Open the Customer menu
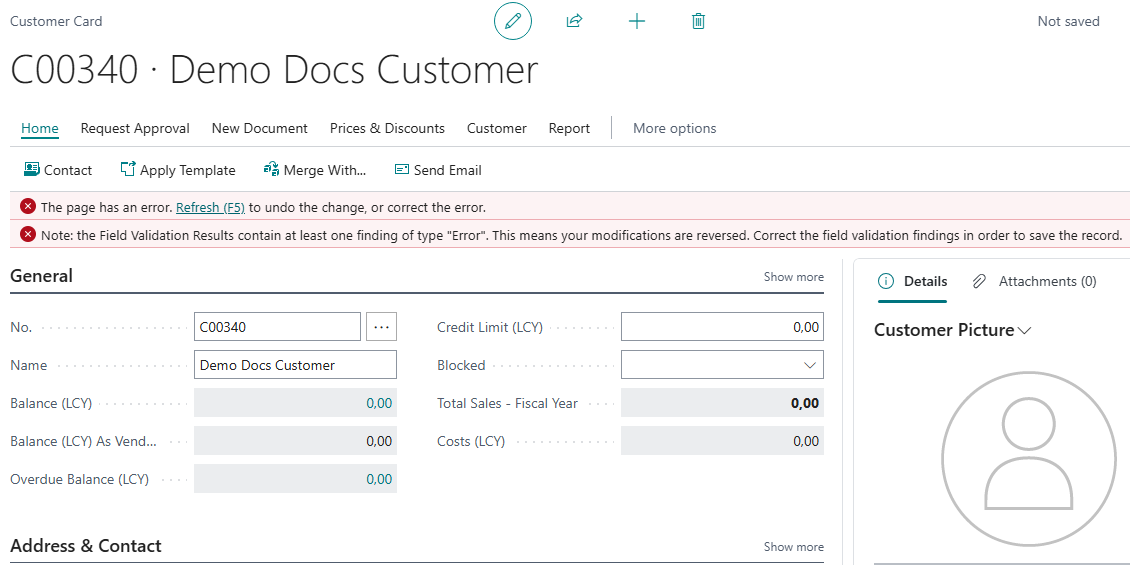The height and width of the screenshot is (565, 1130). tap(497, 128)
